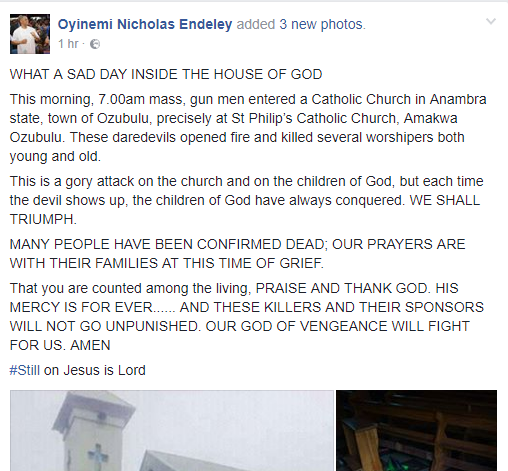Image resolution: width=508 pixels, height=471 pixels.
Task: Click the 'added 3 new photos' text
Action: [x=301, y=24]
